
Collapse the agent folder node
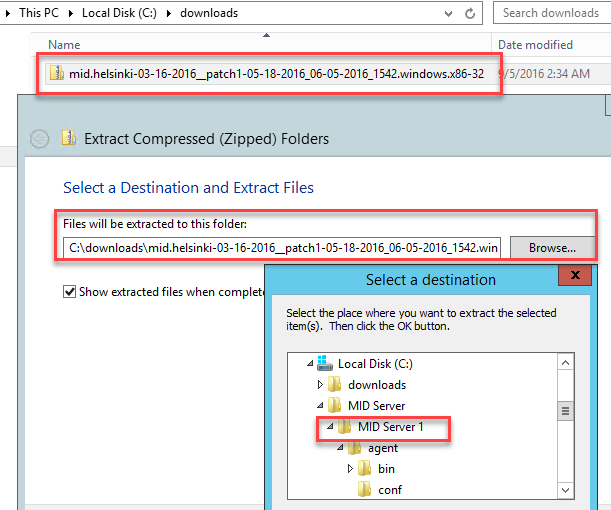pos(340,448)
